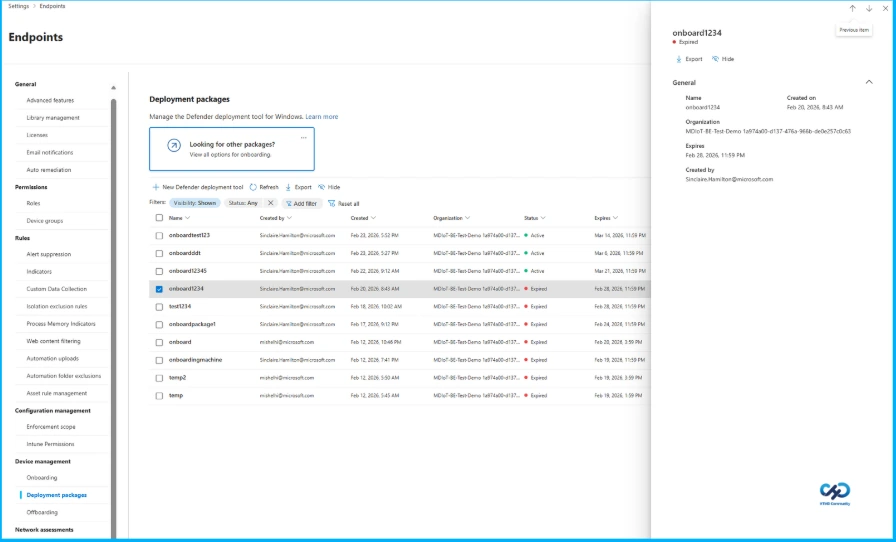The height and width of the screenshot is (542, 896).
Task: Open Offboarding in the sidebar
Action: click(x=42, y=513)
